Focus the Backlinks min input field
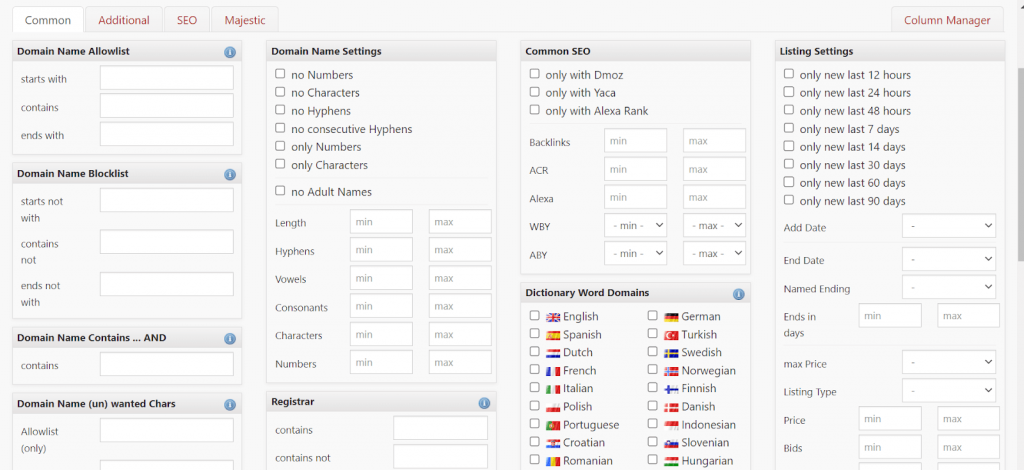The width and height of the screenshot is (1024, 470). [x=635, y=142]
